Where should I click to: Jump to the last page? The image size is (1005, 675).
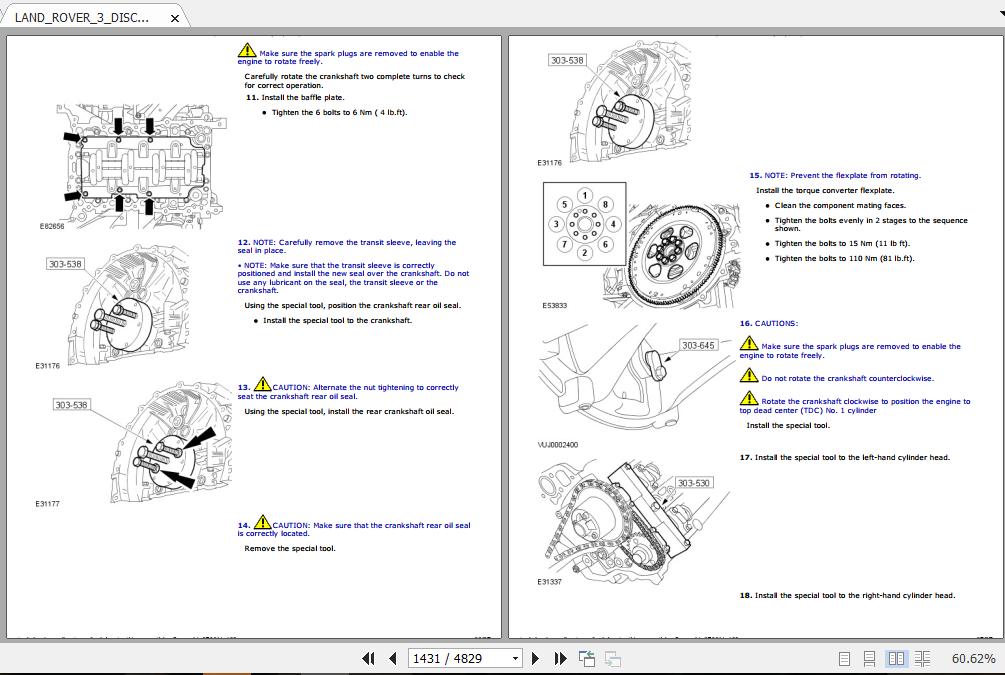pyautogui.click(x=560, y=658)
